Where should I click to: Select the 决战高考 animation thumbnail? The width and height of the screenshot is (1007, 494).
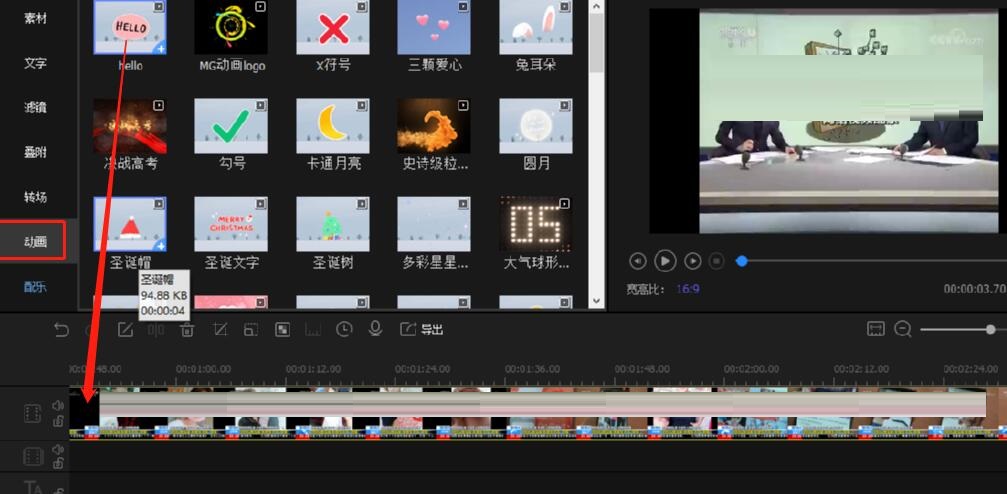tap(130, 126)
